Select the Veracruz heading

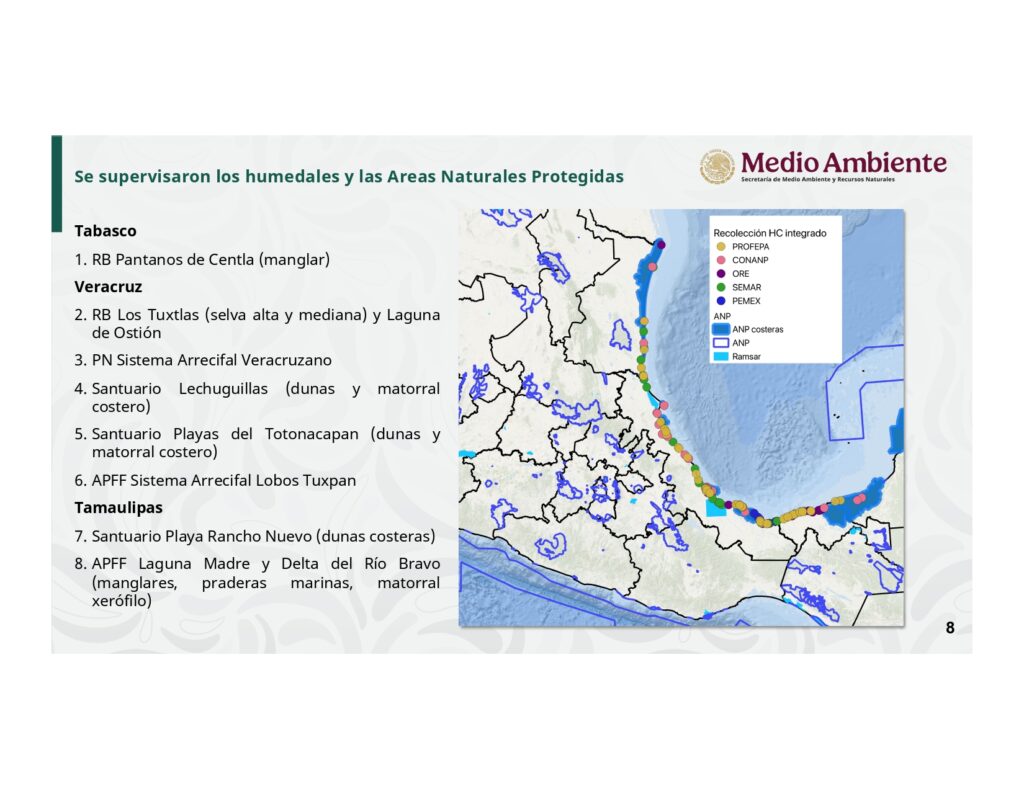point(108,287)
